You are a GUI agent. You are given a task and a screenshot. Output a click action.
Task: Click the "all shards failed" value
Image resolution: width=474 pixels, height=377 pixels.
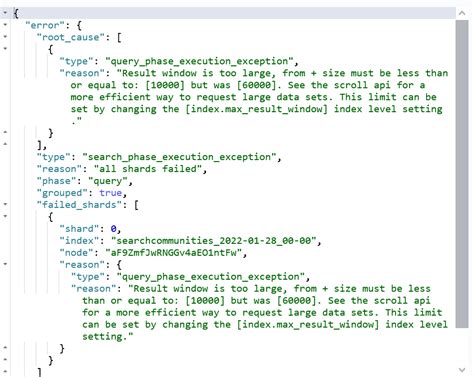[148, 169]
